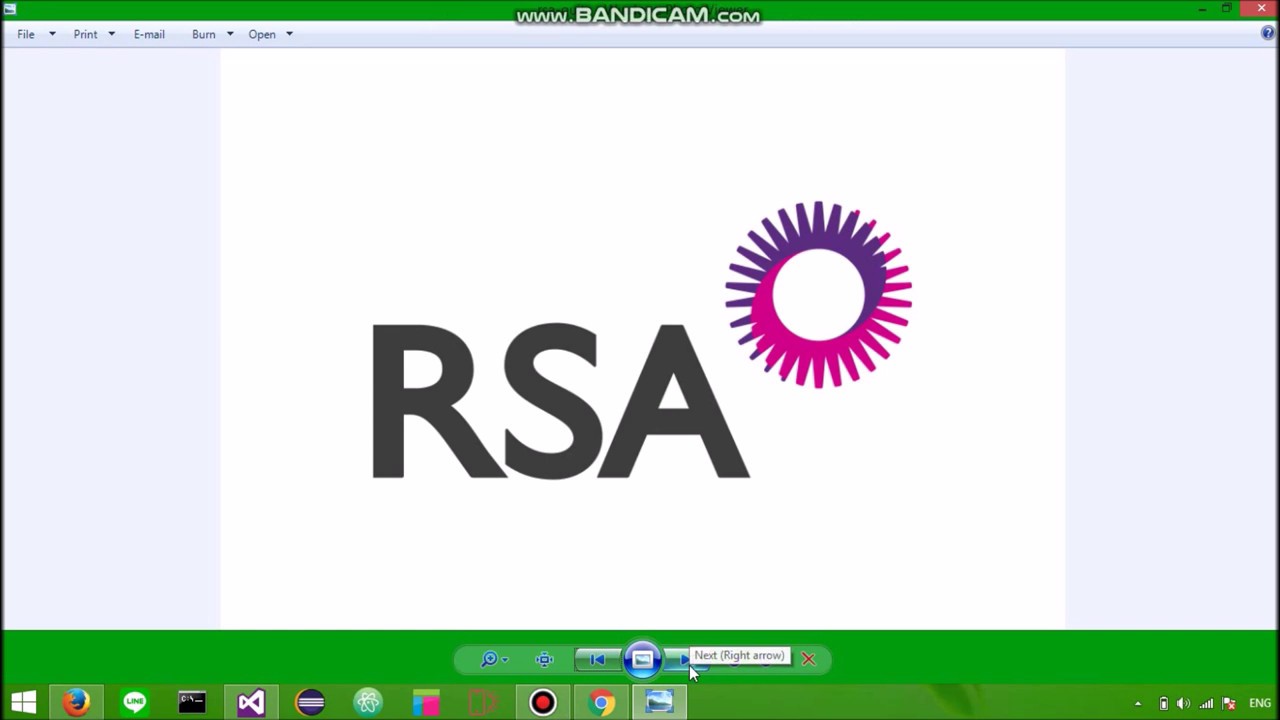Show hidden system tray icons
The width and height of the screenshot is (1280, 720).
click(x=1138, y=704)
